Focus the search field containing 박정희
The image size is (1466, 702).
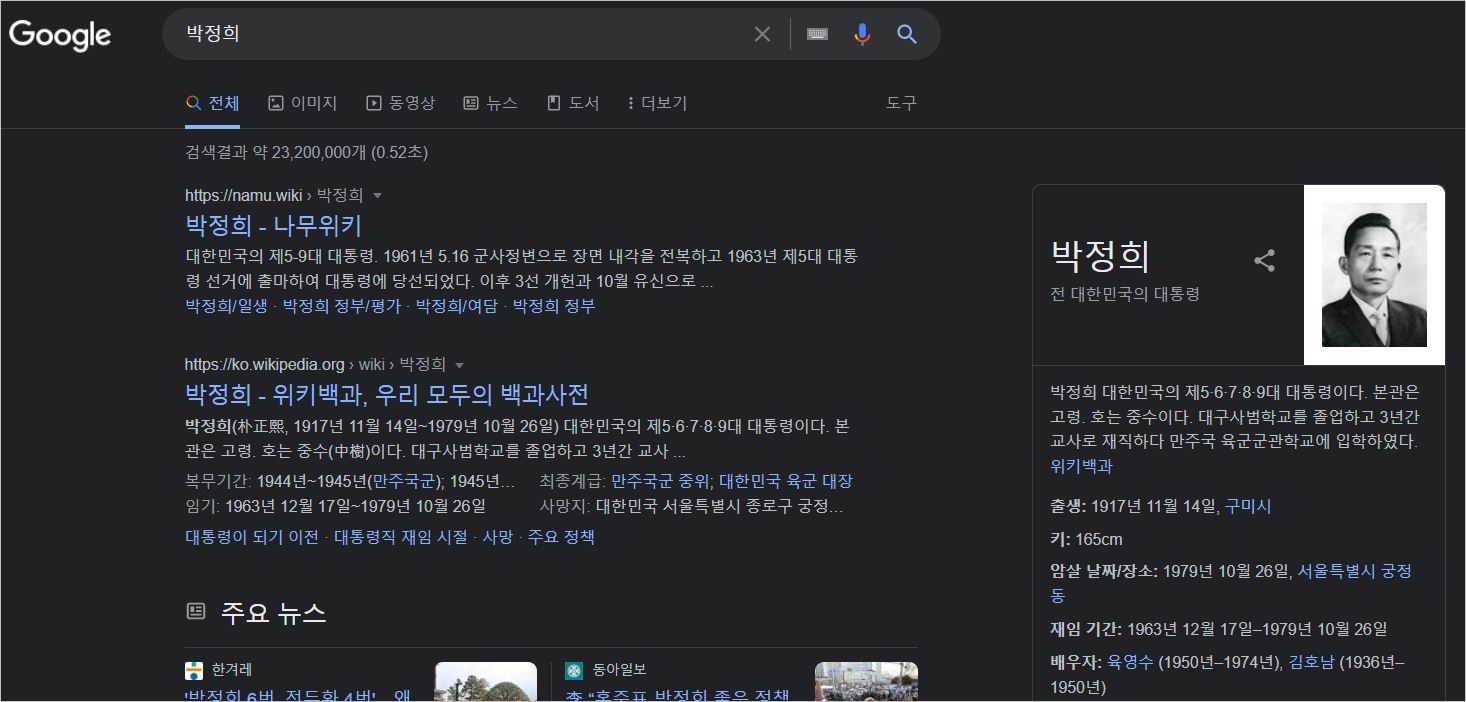[460, 34]
